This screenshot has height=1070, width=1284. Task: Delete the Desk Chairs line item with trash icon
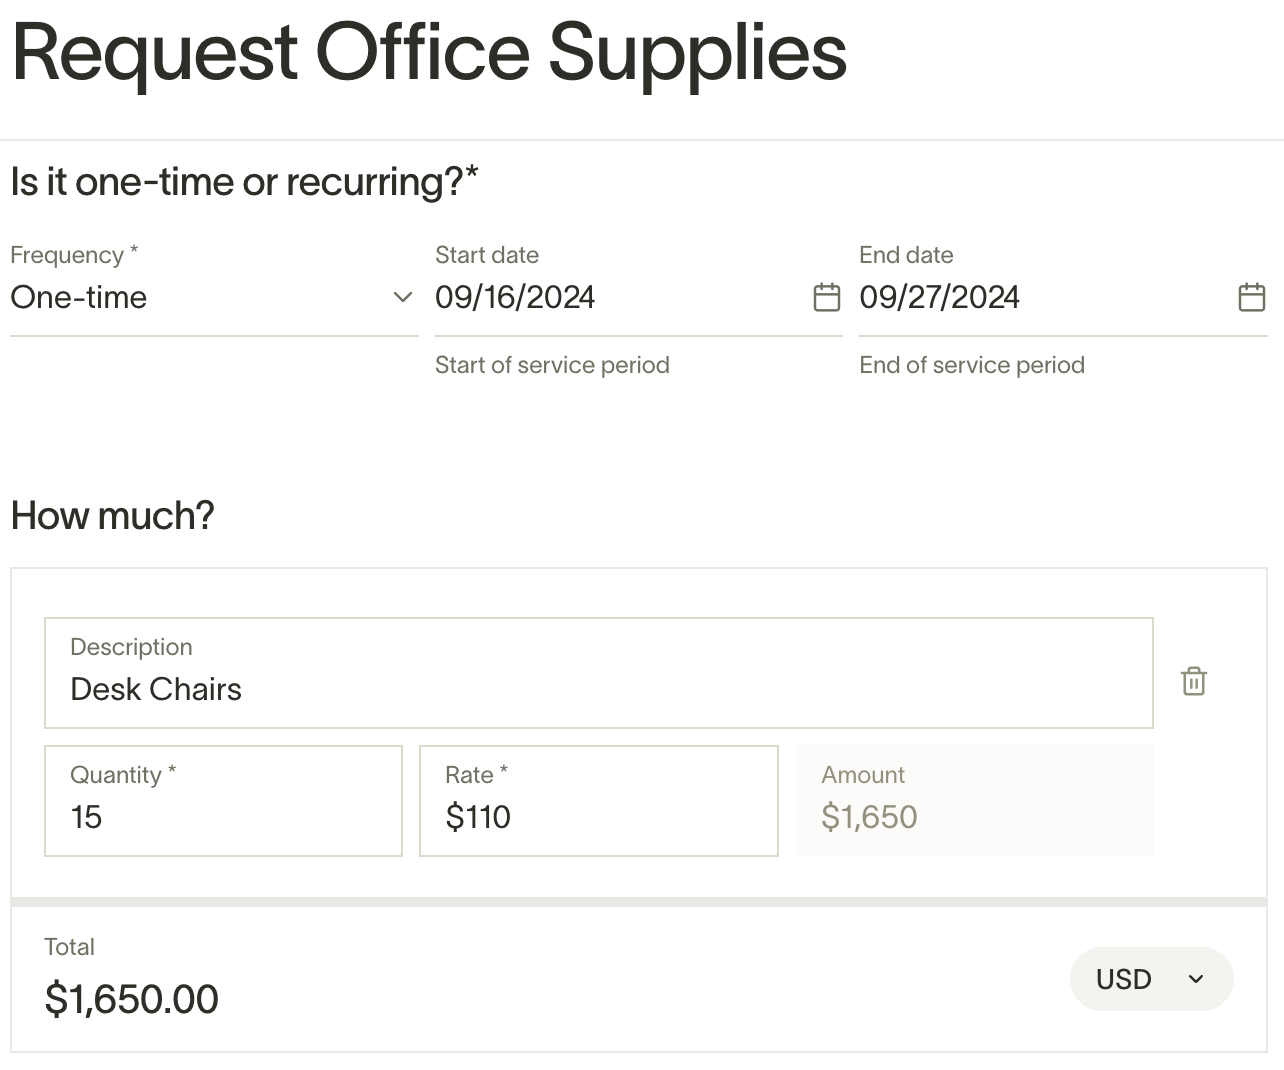pyautogui.click(x=1194, y=681)
